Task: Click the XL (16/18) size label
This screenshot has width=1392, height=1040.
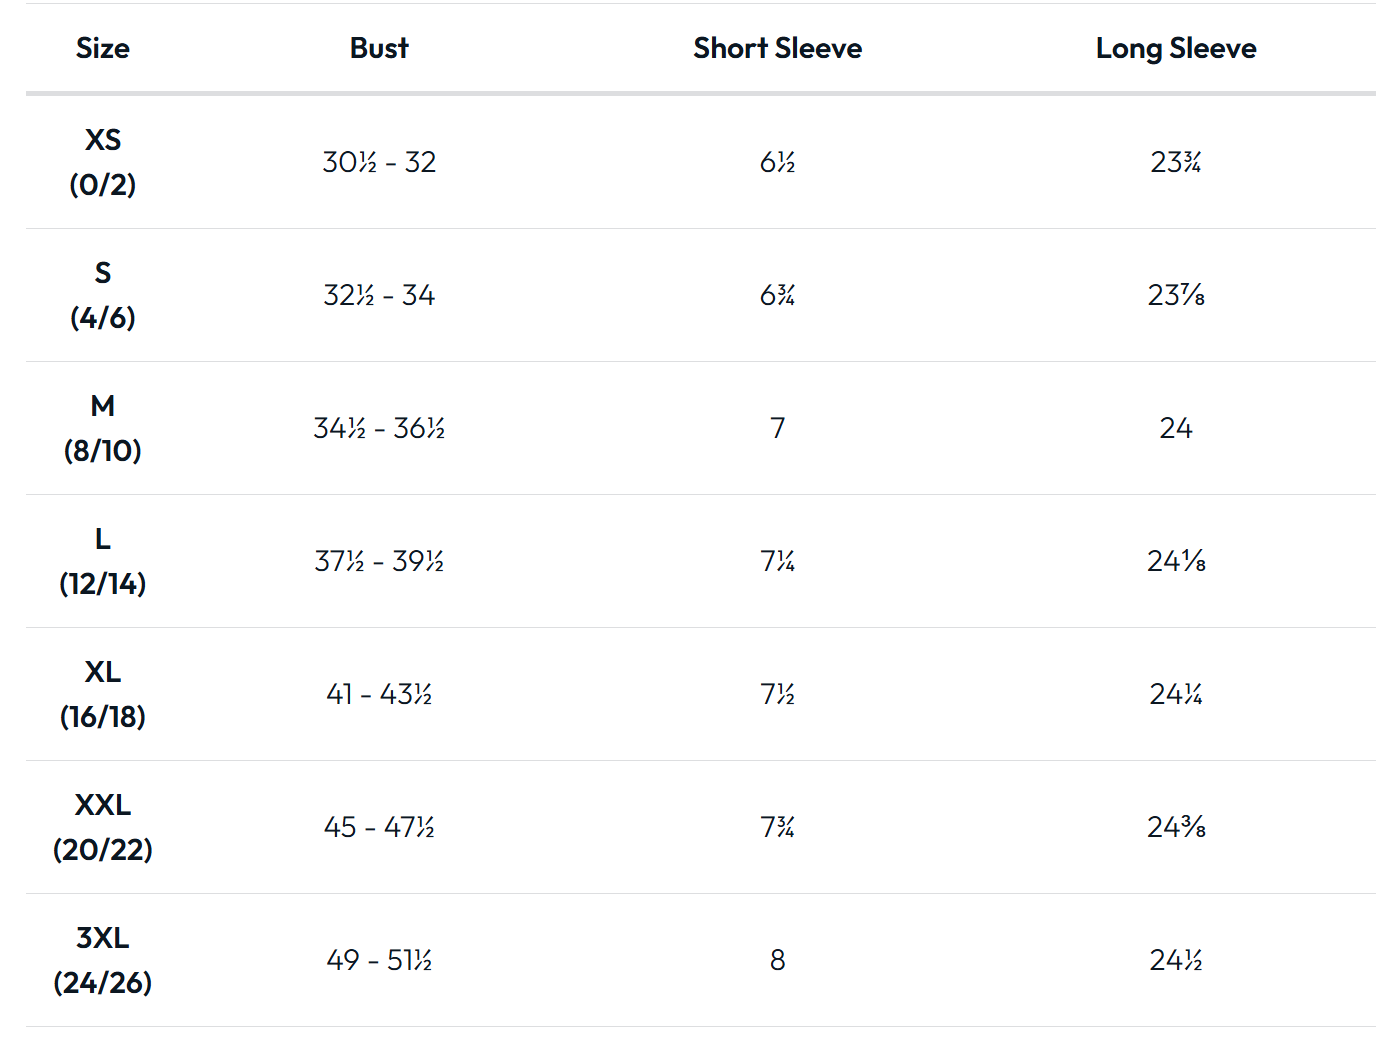Action: click(x=103, y=694)
